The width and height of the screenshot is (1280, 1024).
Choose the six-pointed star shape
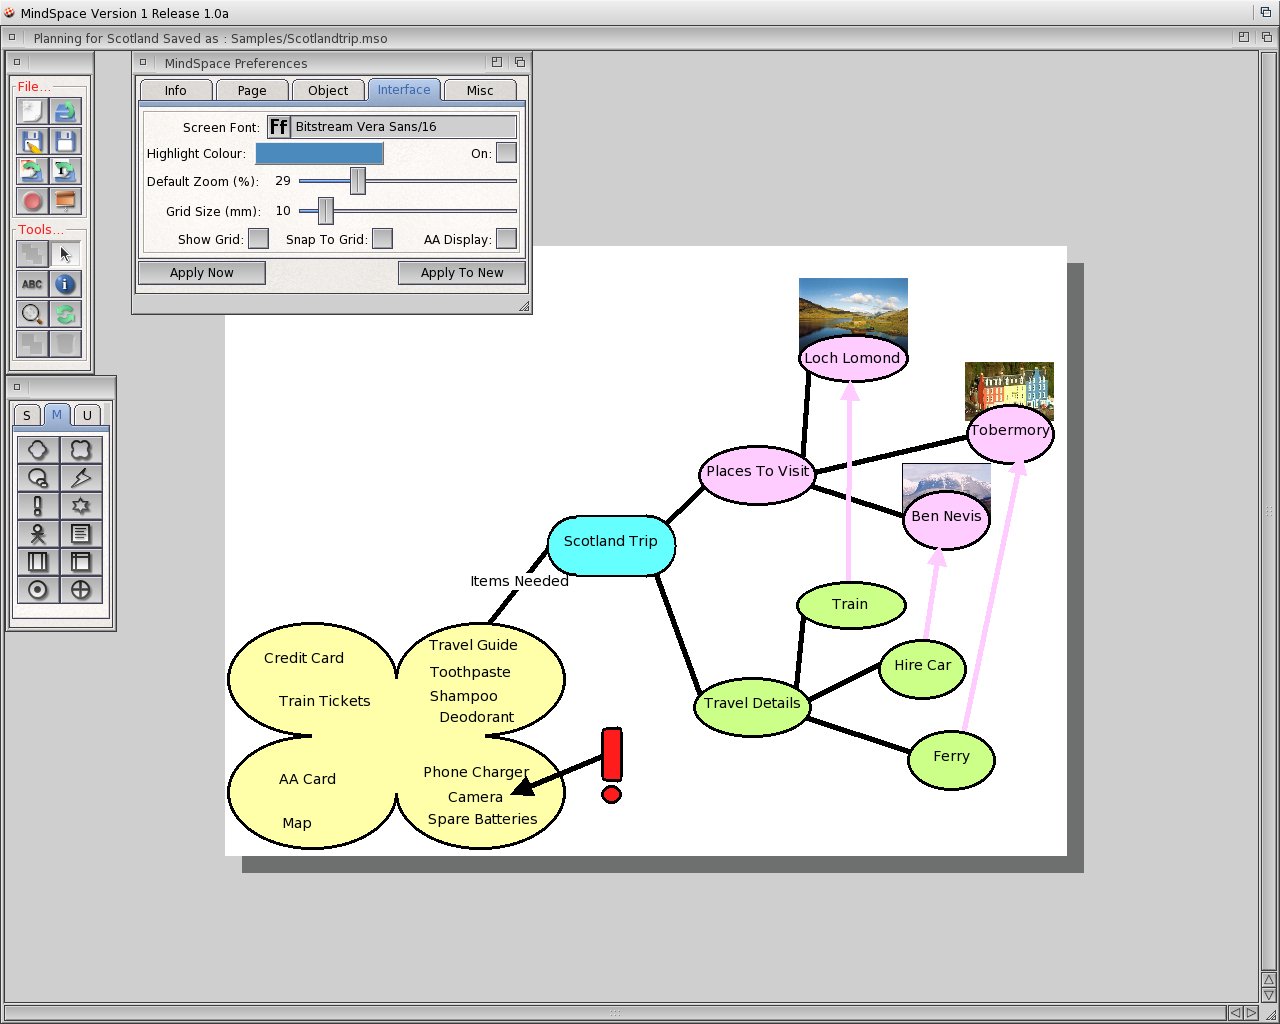[81, 506]
